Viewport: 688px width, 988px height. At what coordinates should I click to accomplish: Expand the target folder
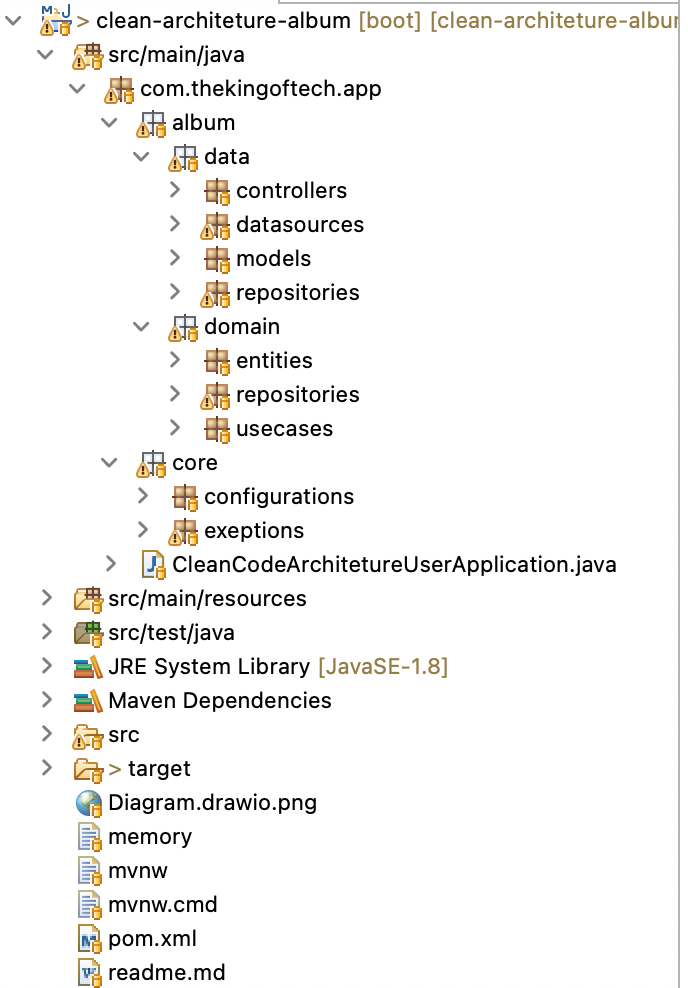click(x=46, y=768)
